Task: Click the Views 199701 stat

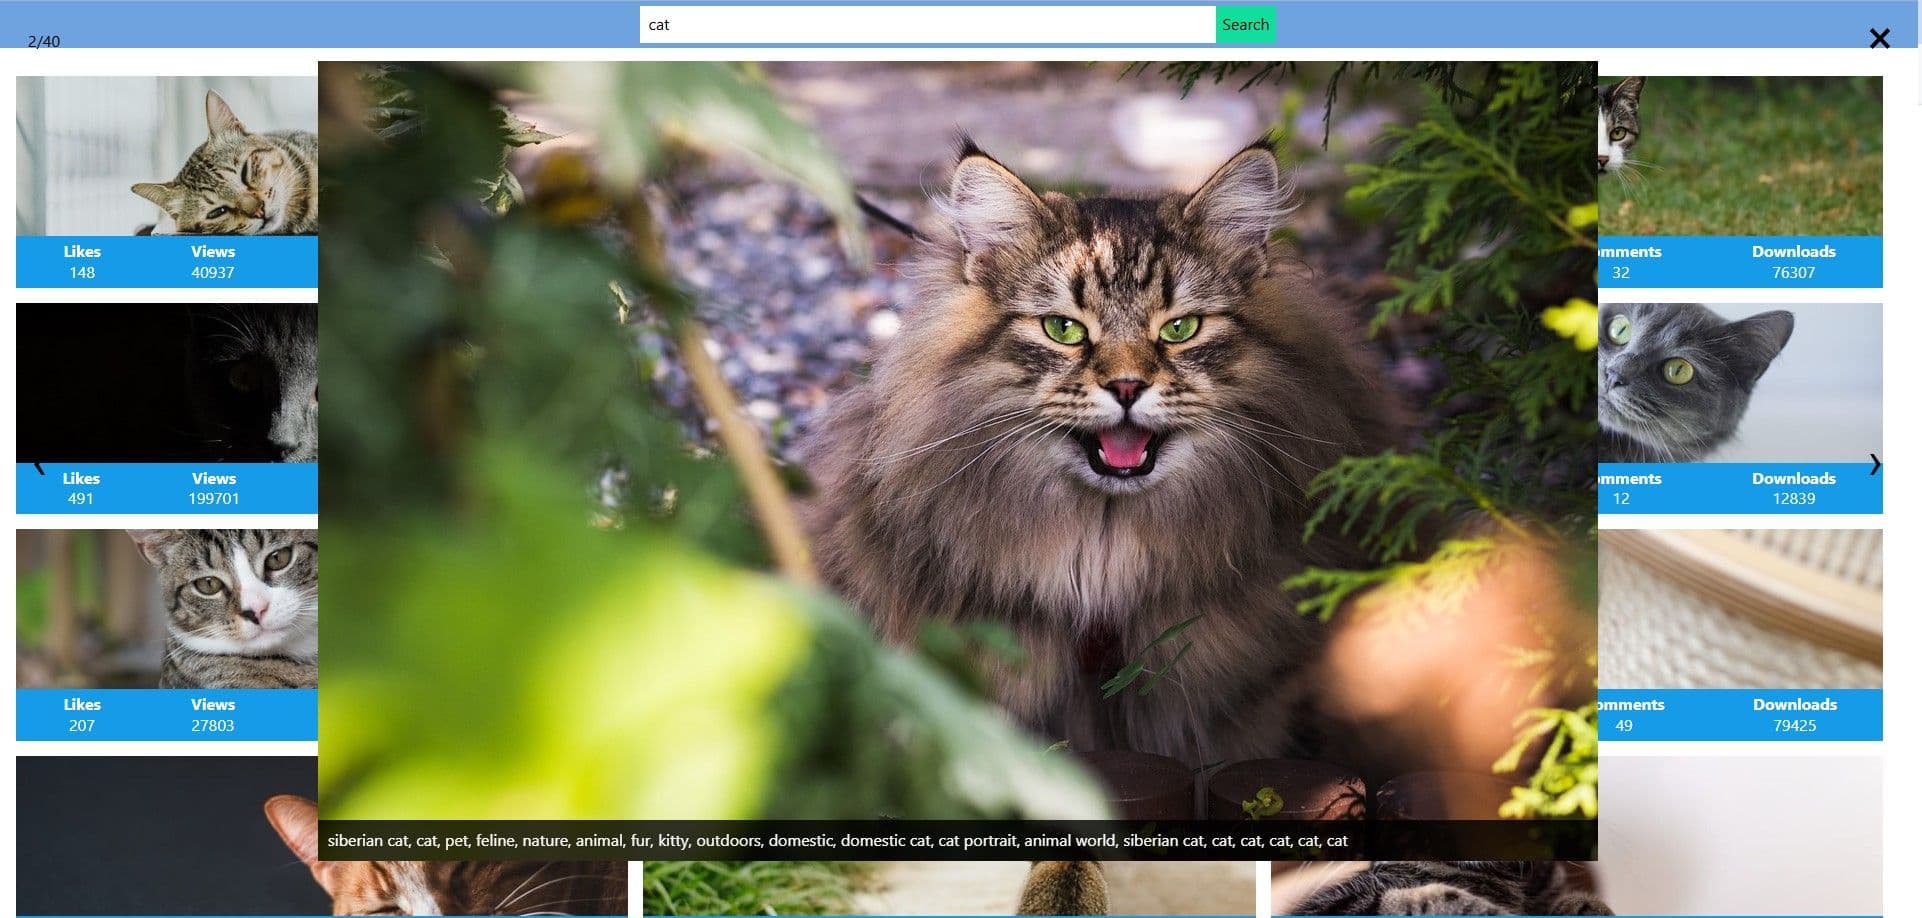Action: point(213,488)
